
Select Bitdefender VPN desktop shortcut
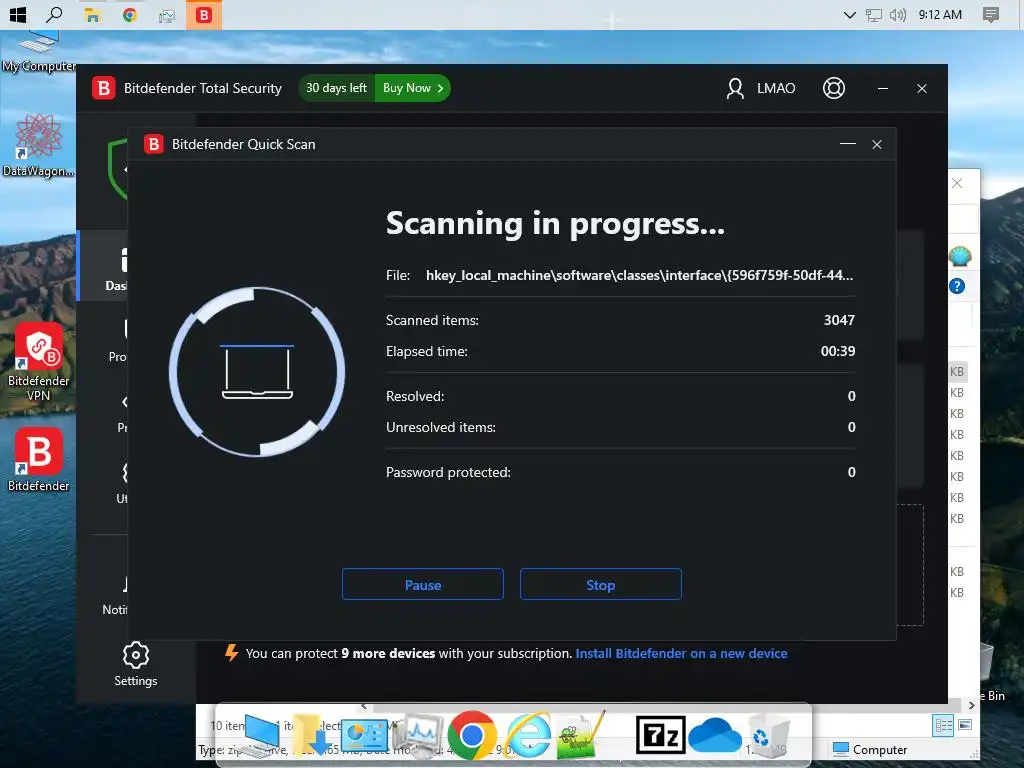tap(38, 362)
